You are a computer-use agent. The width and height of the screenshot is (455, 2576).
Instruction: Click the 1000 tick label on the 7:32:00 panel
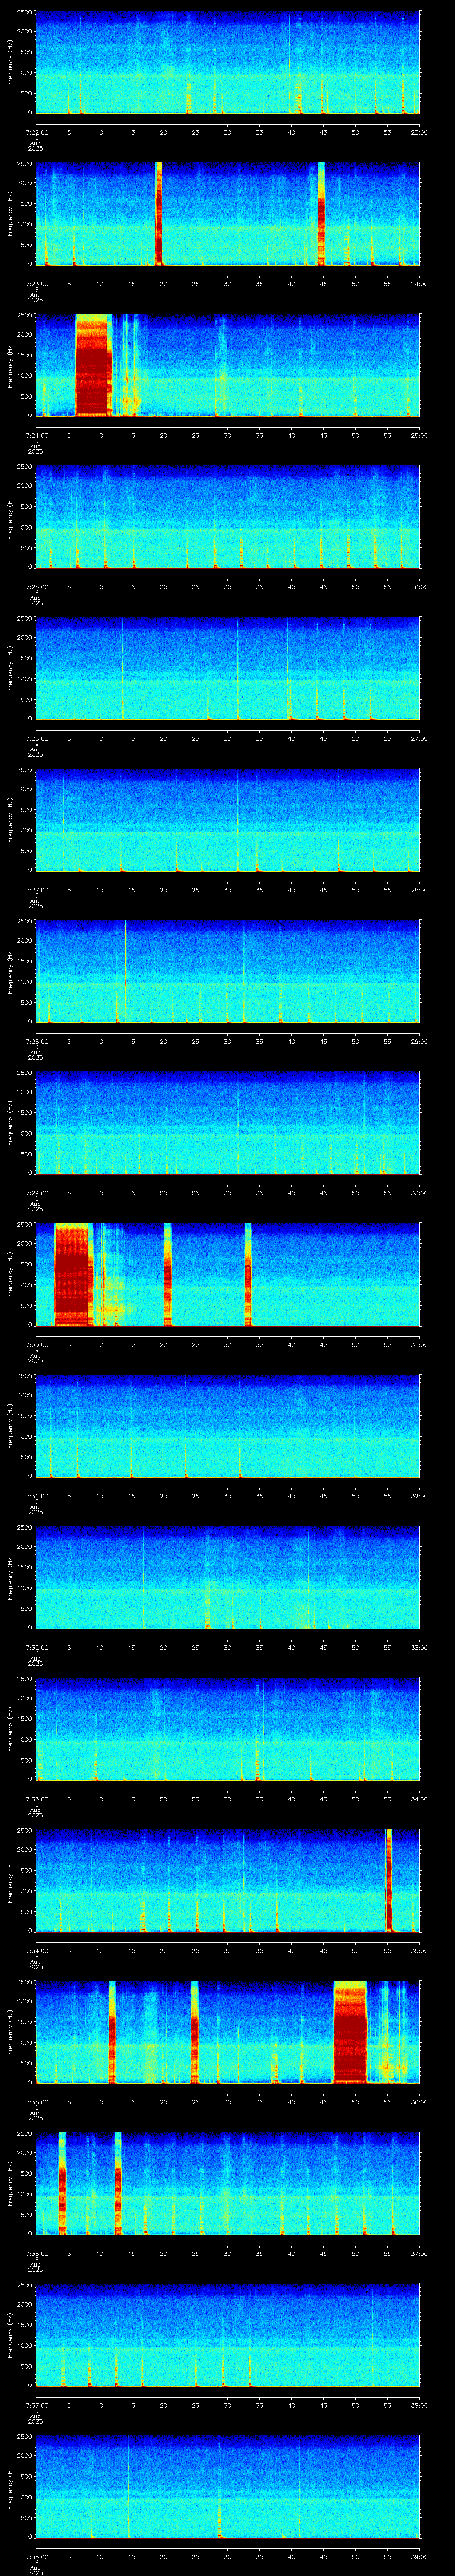[24, 1588]
